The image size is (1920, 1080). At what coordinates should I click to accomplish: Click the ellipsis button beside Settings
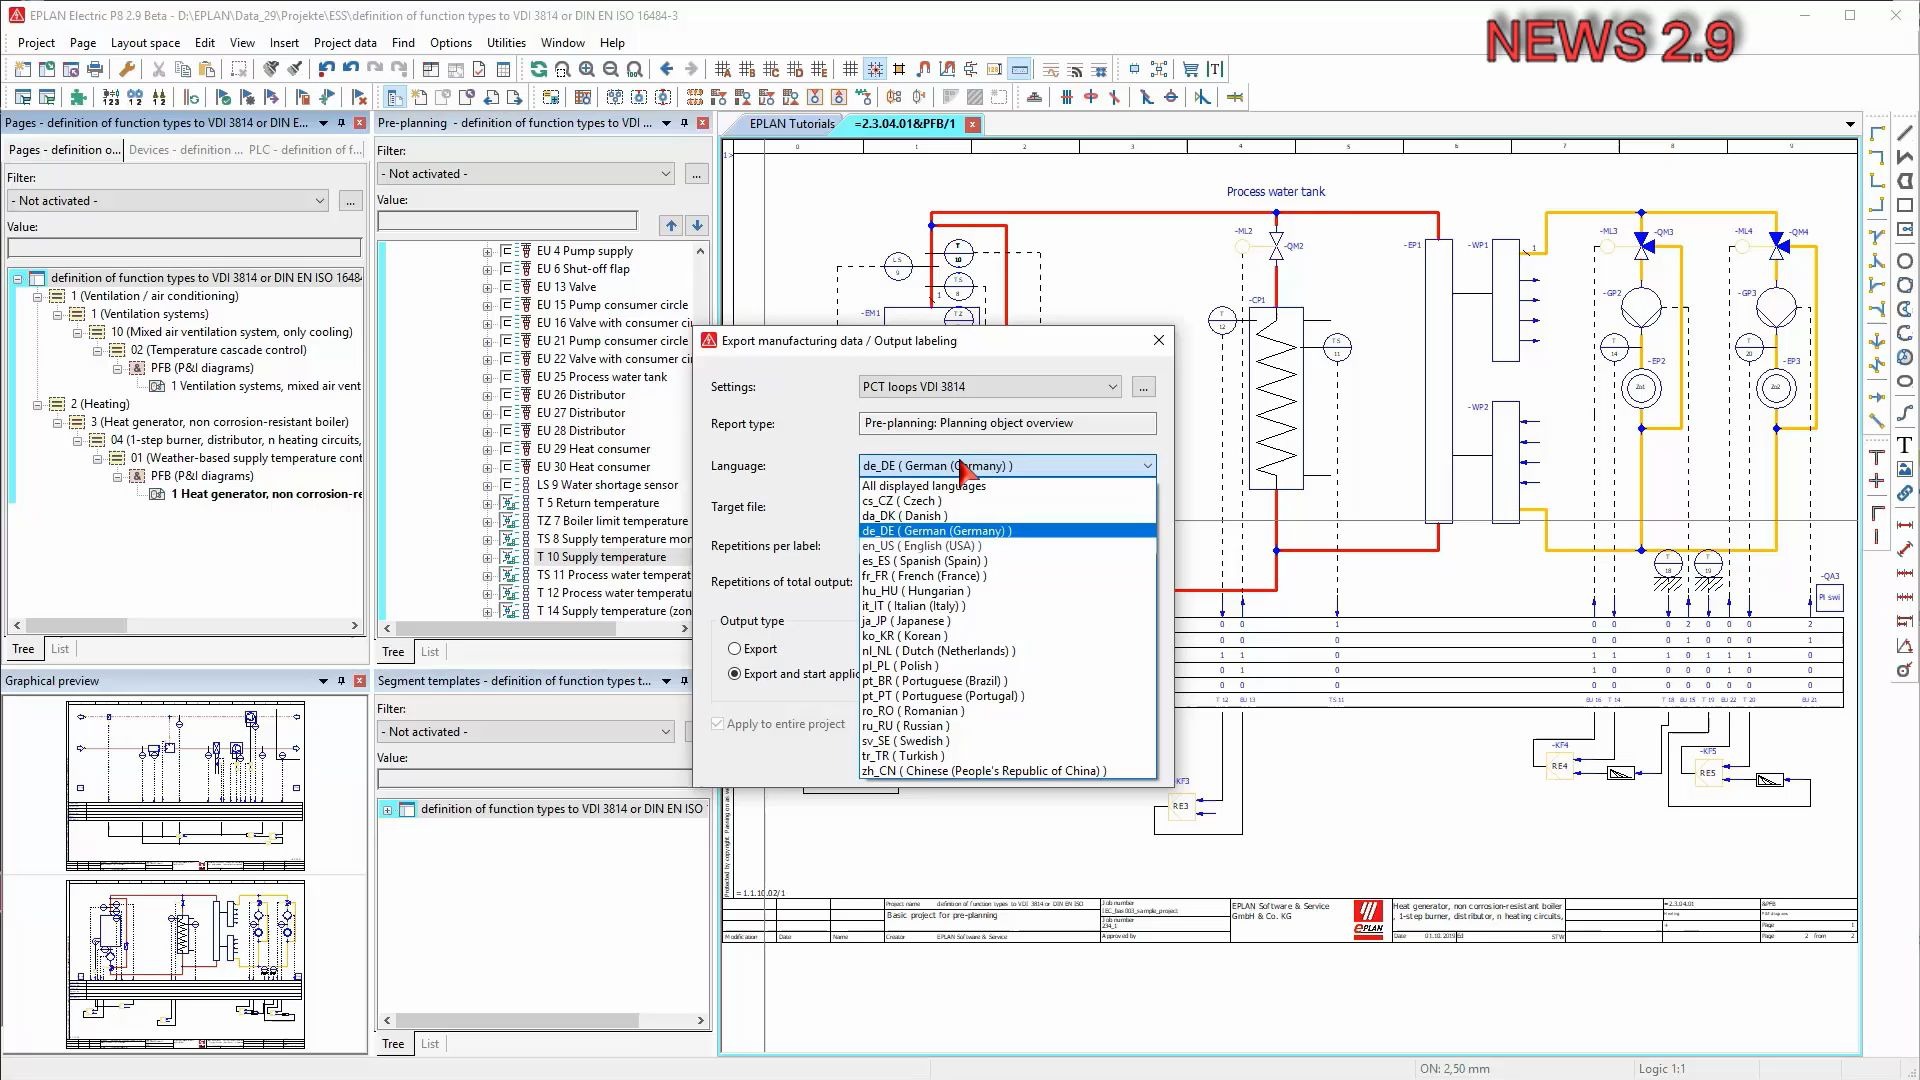(x=1143, y=387)
